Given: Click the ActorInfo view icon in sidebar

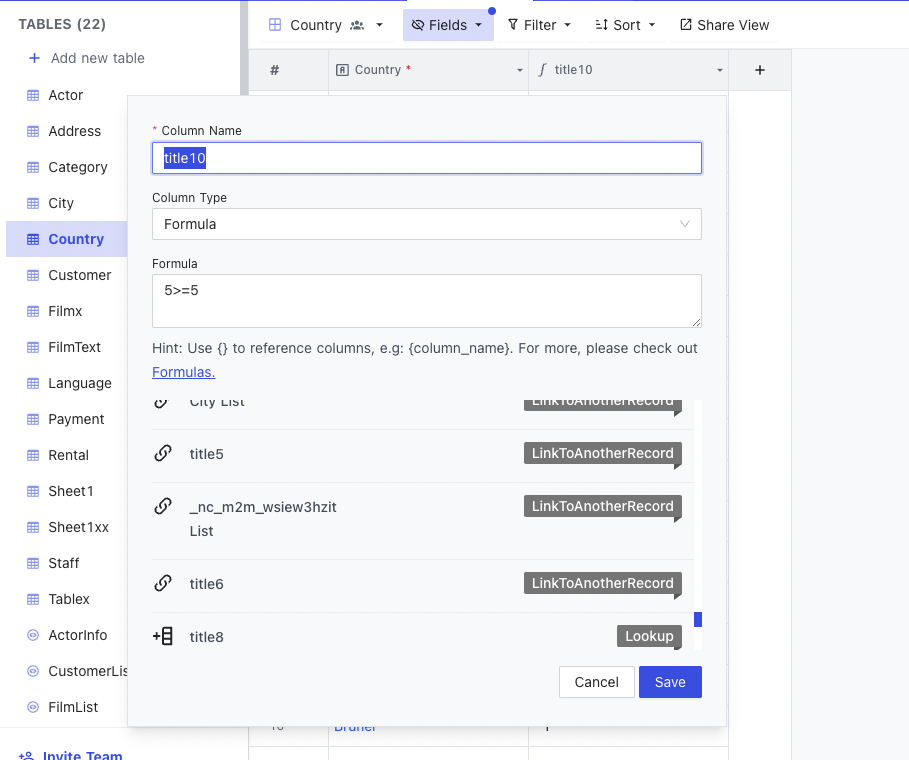Looking at the screenshot, I should [x=31, y=635].
